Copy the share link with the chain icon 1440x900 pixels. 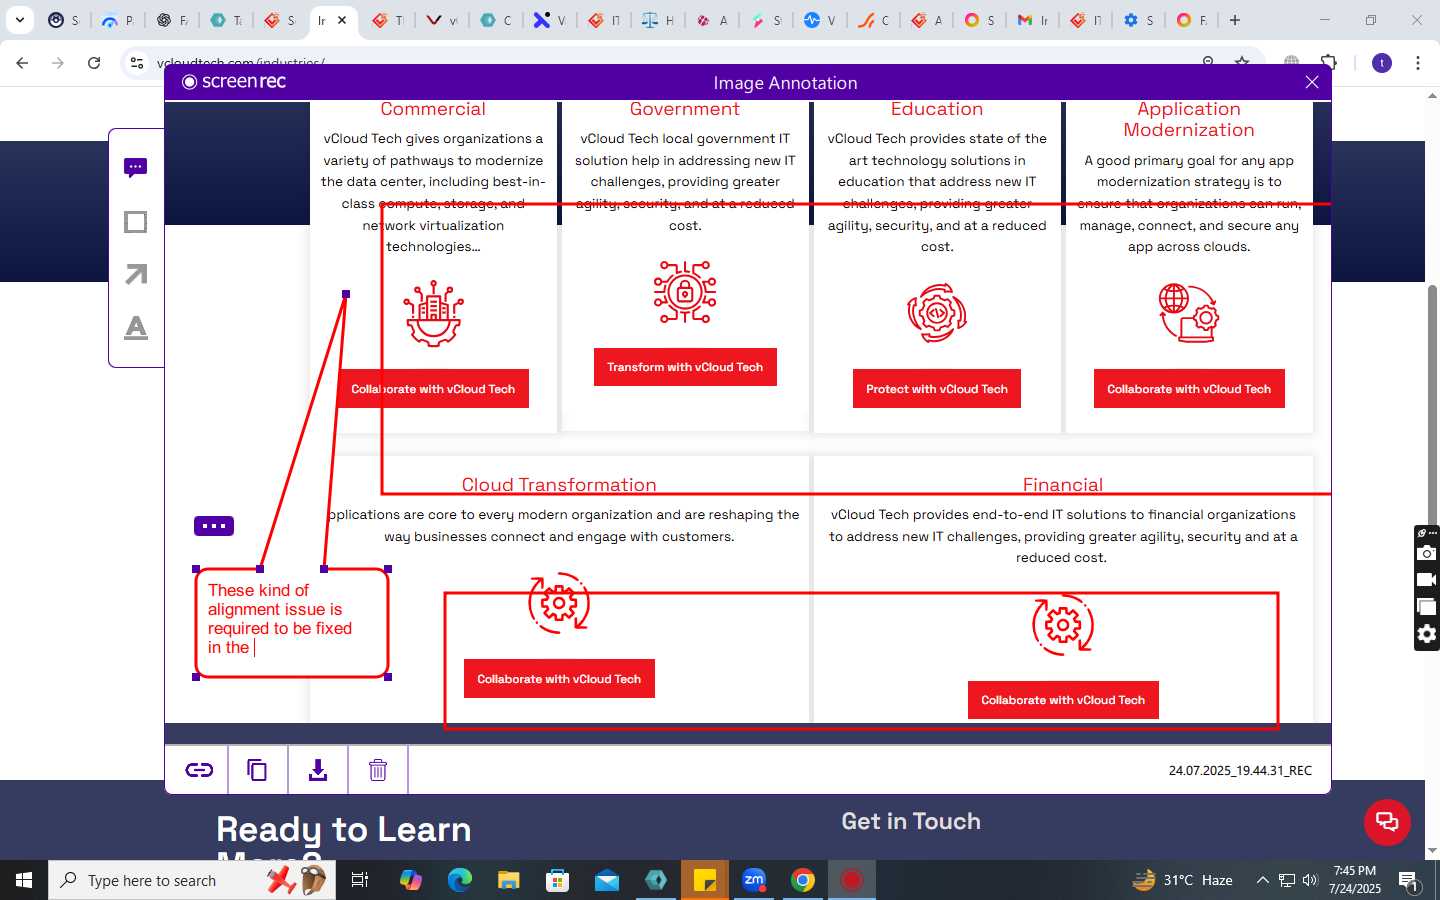(x=199, y=770)
